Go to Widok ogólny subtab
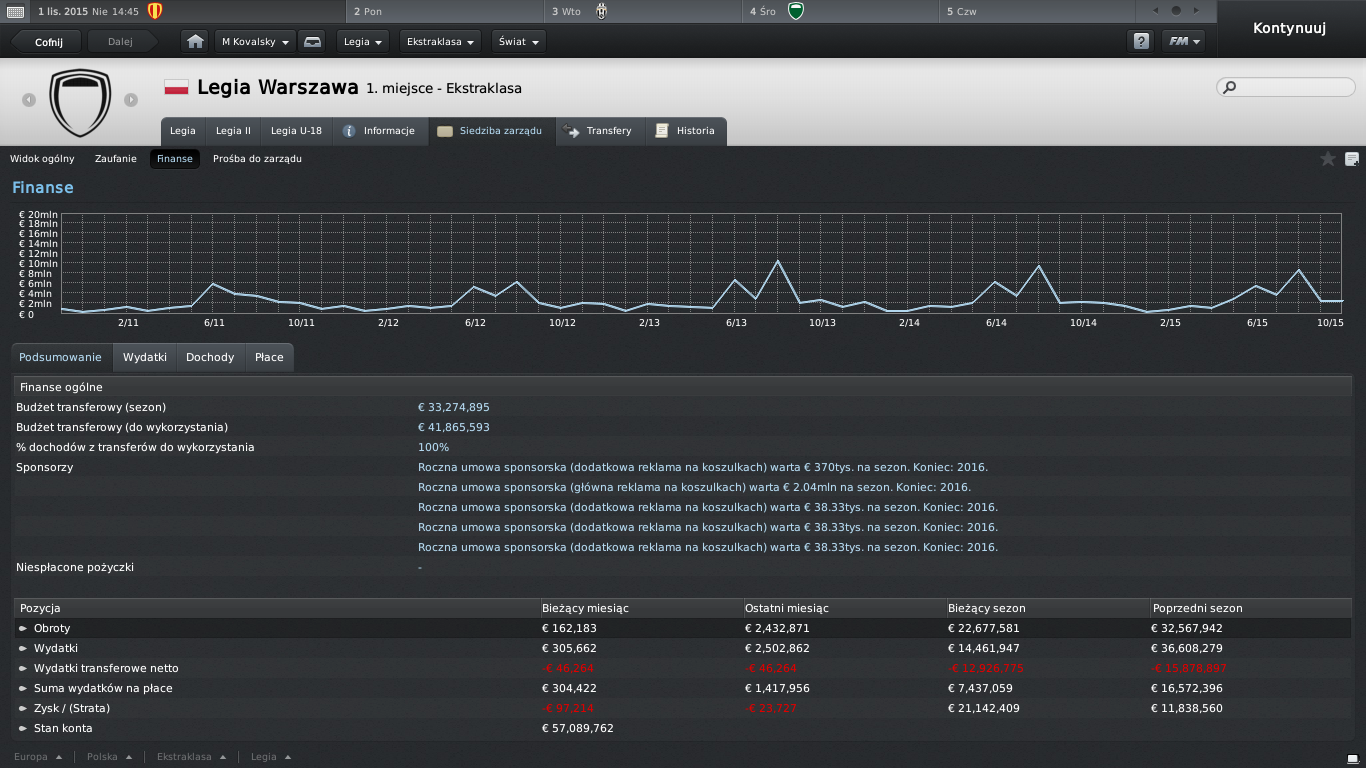 pos(42,159)
